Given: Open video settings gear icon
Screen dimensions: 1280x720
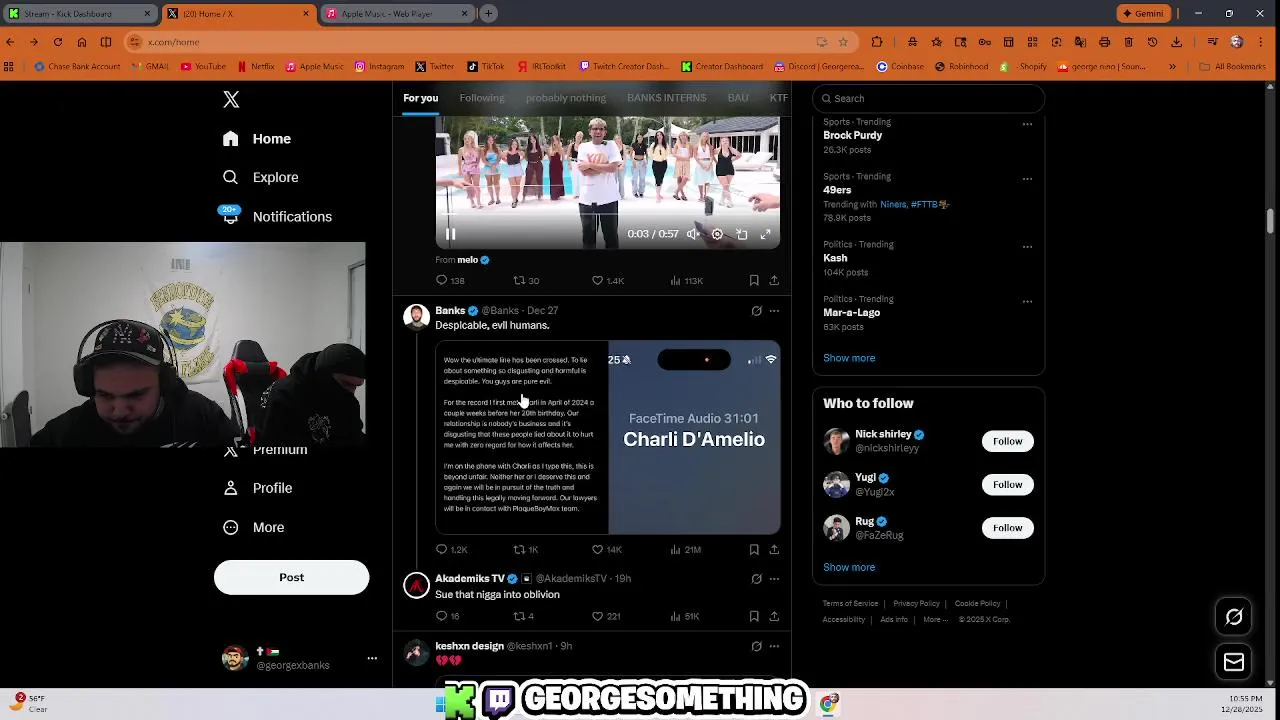Looking at the screenshot, I should pos(717,234).
